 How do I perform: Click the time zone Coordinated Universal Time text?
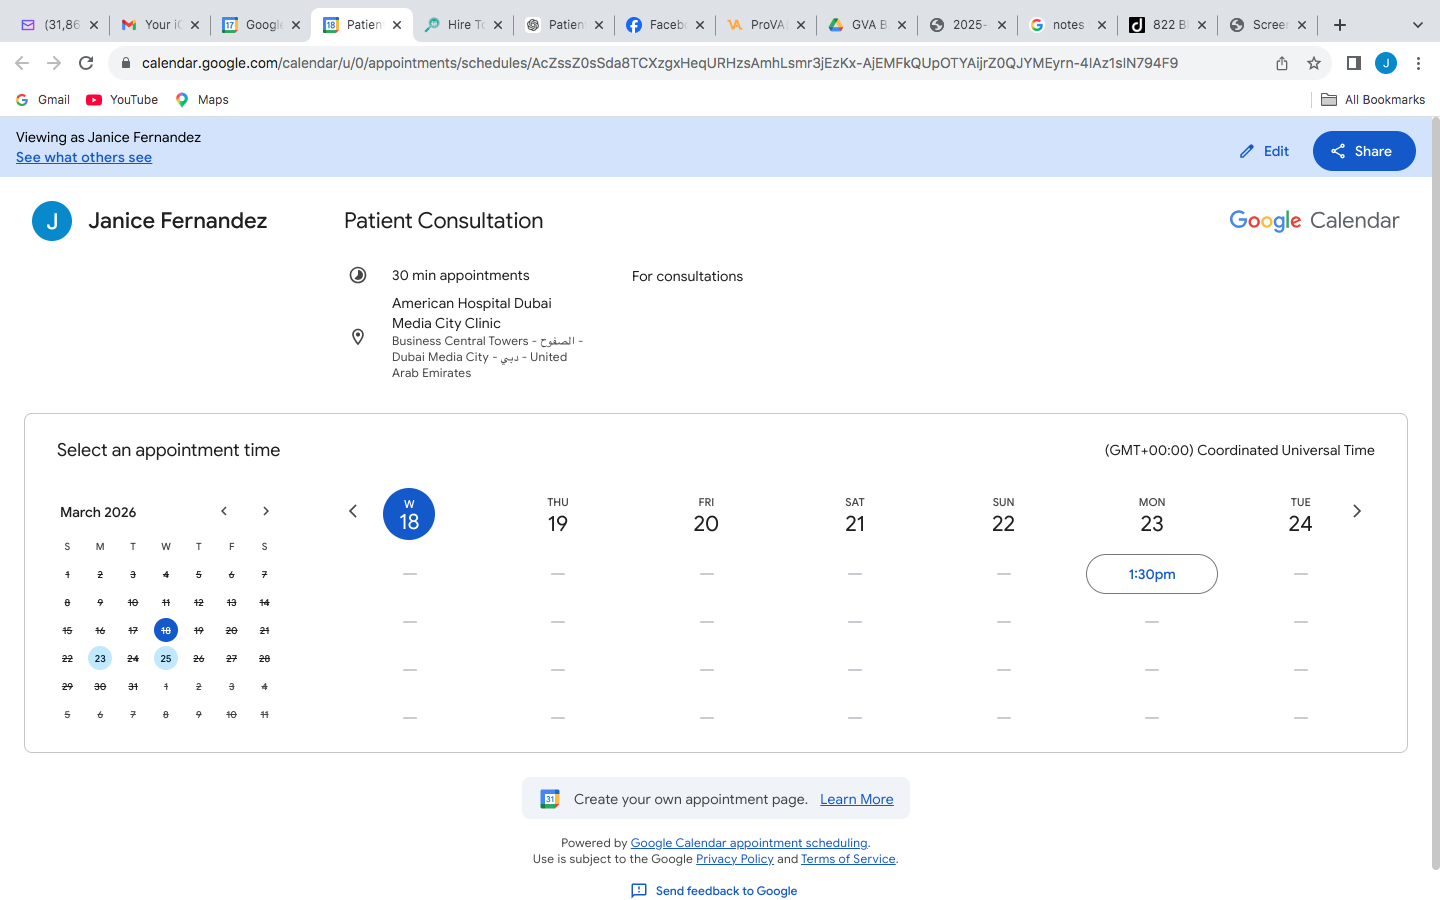point(1239,451)
